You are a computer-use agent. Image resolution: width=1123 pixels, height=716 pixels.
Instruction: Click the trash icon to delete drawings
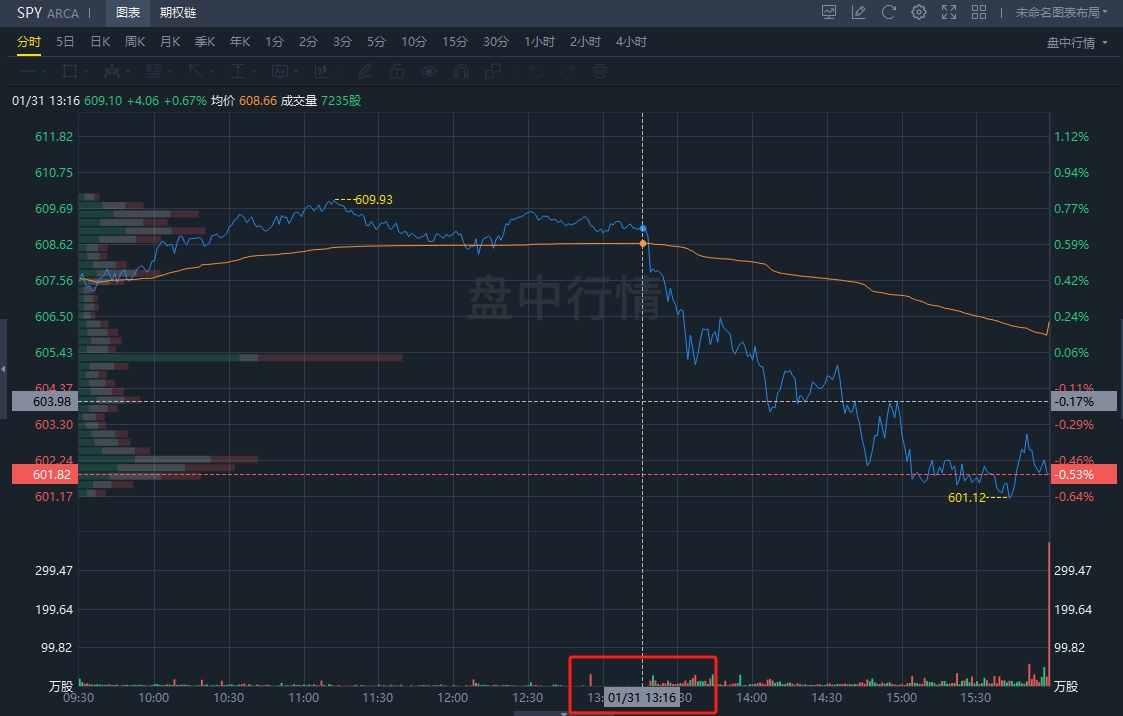tap(600, 71)
